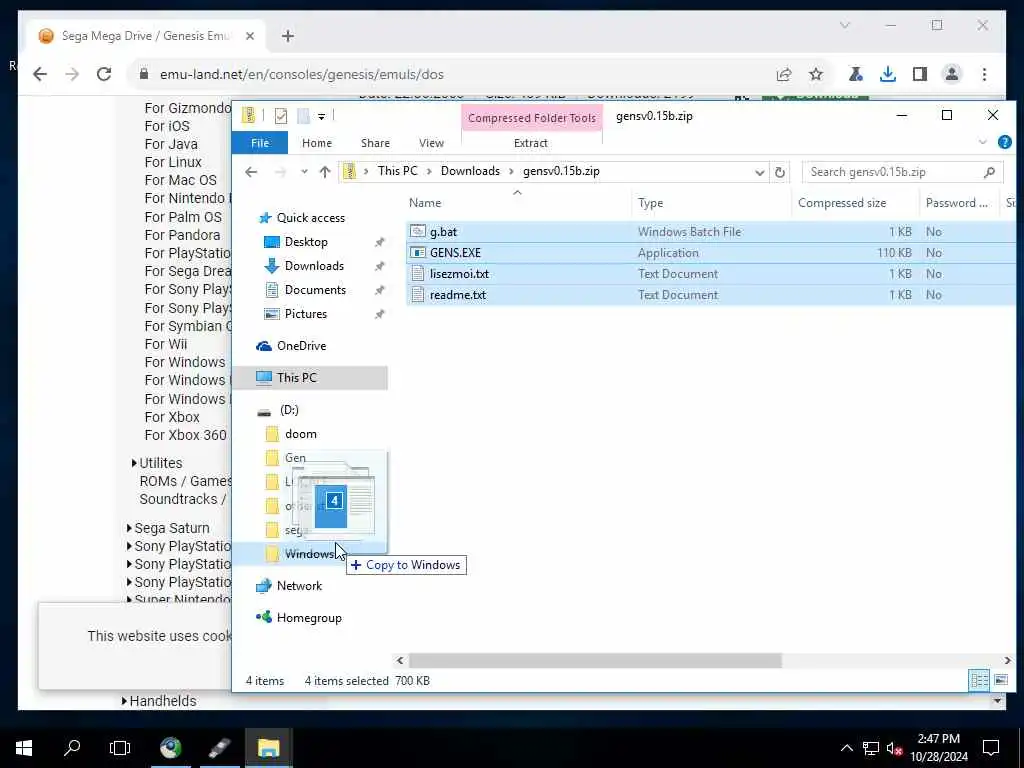Open Chrome downloads icon
This screenshot has height=768, width=1024.
tap(888, 74)
